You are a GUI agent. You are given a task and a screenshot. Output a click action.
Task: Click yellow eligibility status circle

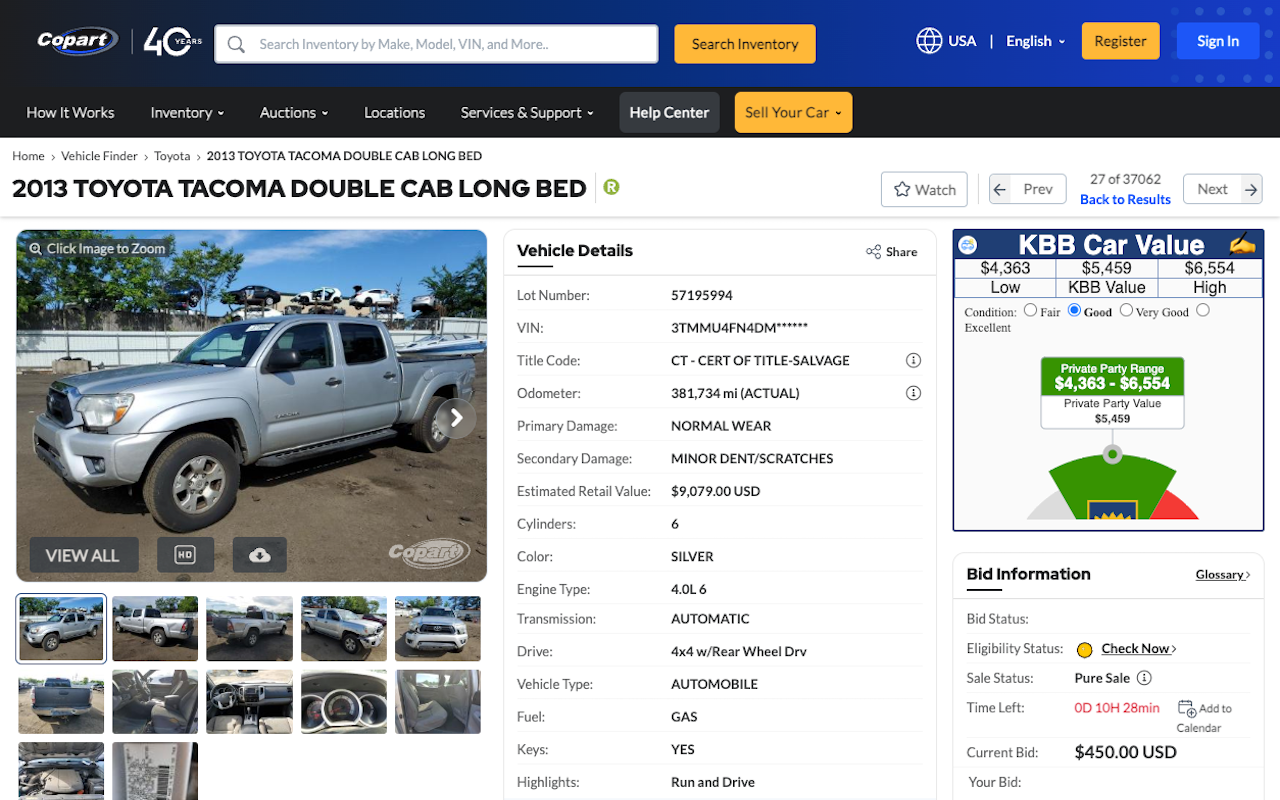(x=1084, y=650)
